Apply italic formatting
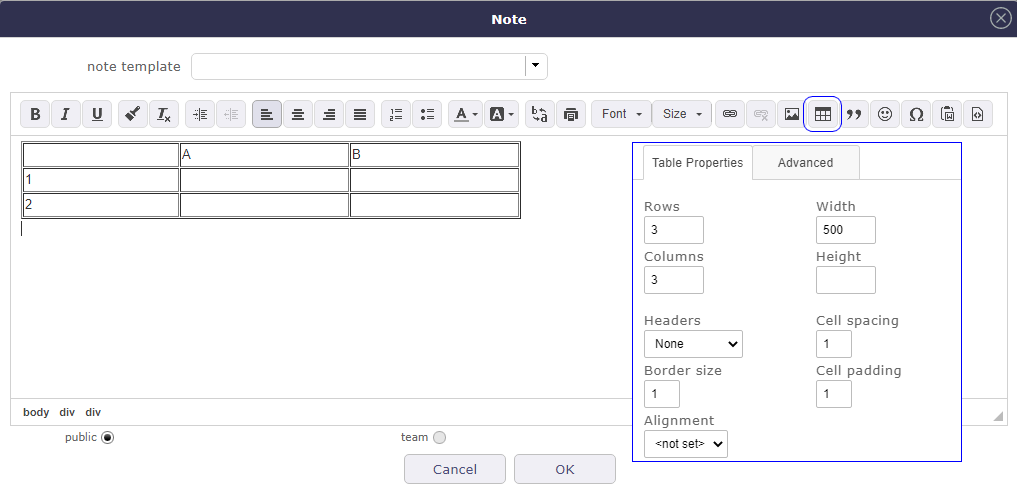The height and width of the screenshot is (488, 1017). 65,114
